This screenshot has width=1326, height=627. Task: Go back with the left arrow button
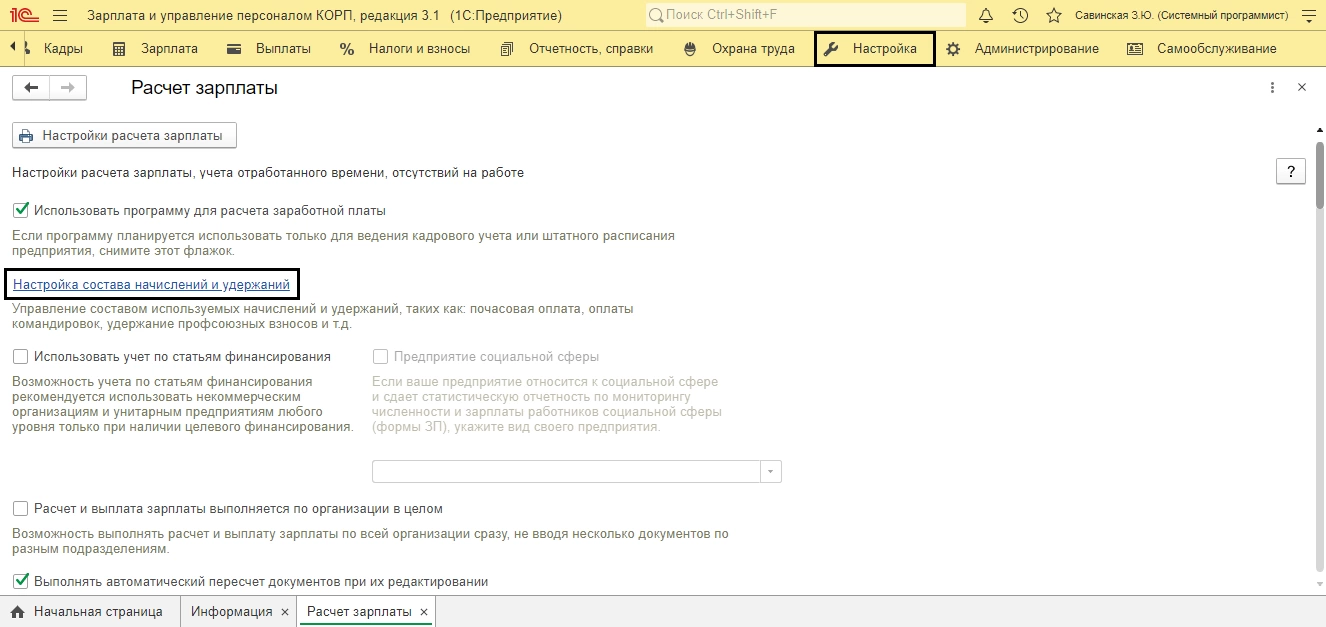click(31, 88)
